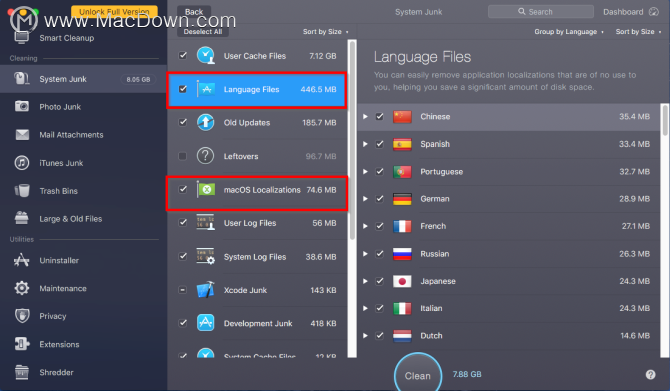Select Mail Attachments in the sidebar
670x391 pixels.
coord(83,135)
